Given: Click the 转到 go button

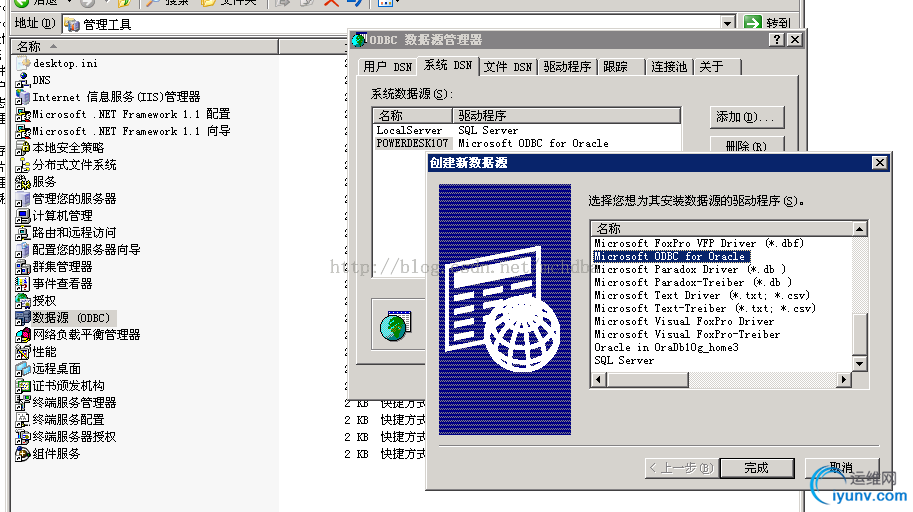Looking at the screenshot, I should pyautogui.click(x=767, y=23).
